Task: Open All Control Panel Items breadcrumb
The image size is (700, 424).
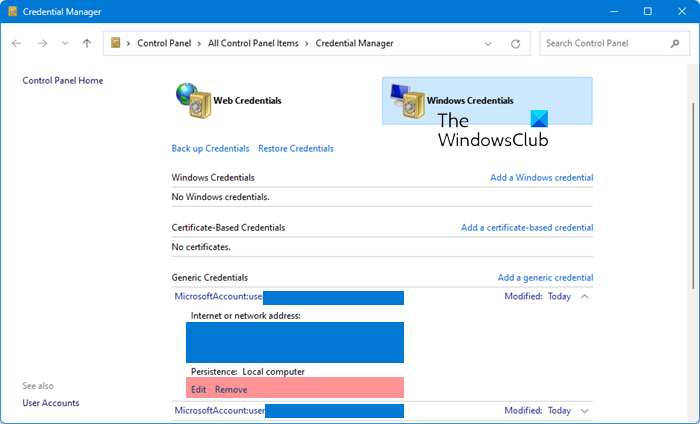Action: click(253, 43)
